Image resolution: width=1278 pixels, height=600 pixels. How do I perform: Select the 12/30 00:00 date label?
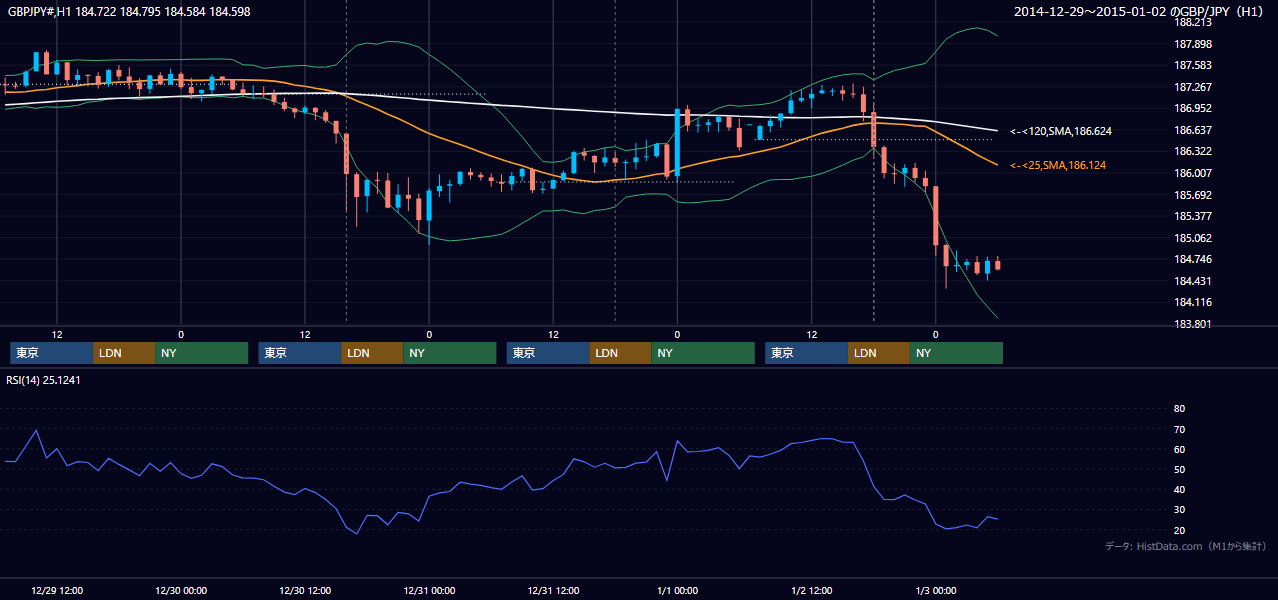tap(181, 591)
